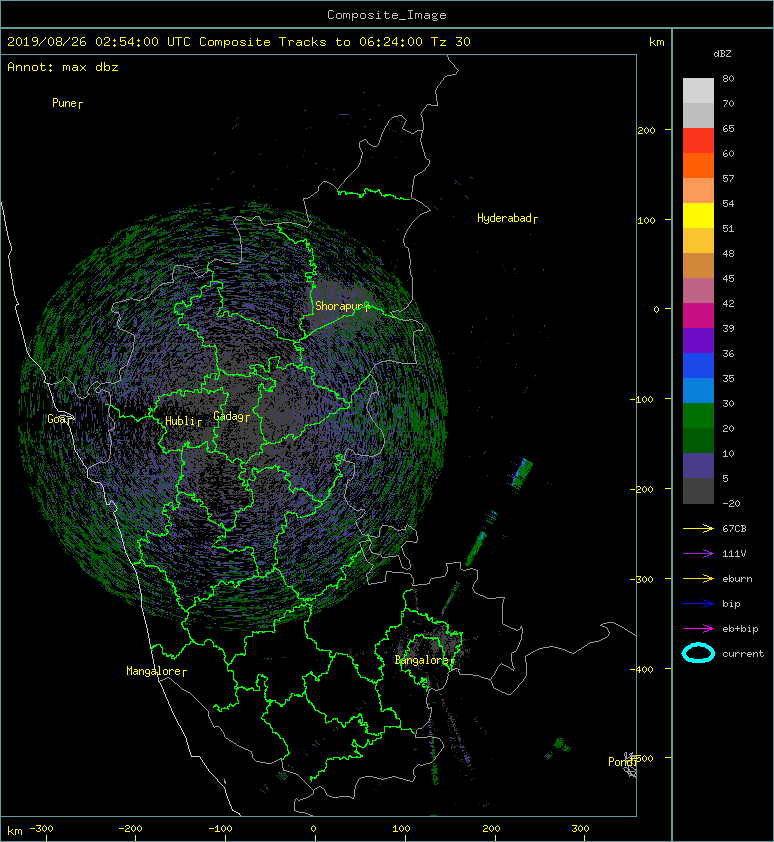Click the mauve 42–45 dBZ swatch
Image resolution: width=774 pixels, height=842 pixels.
pyautogui.click(x=698, y=291)
